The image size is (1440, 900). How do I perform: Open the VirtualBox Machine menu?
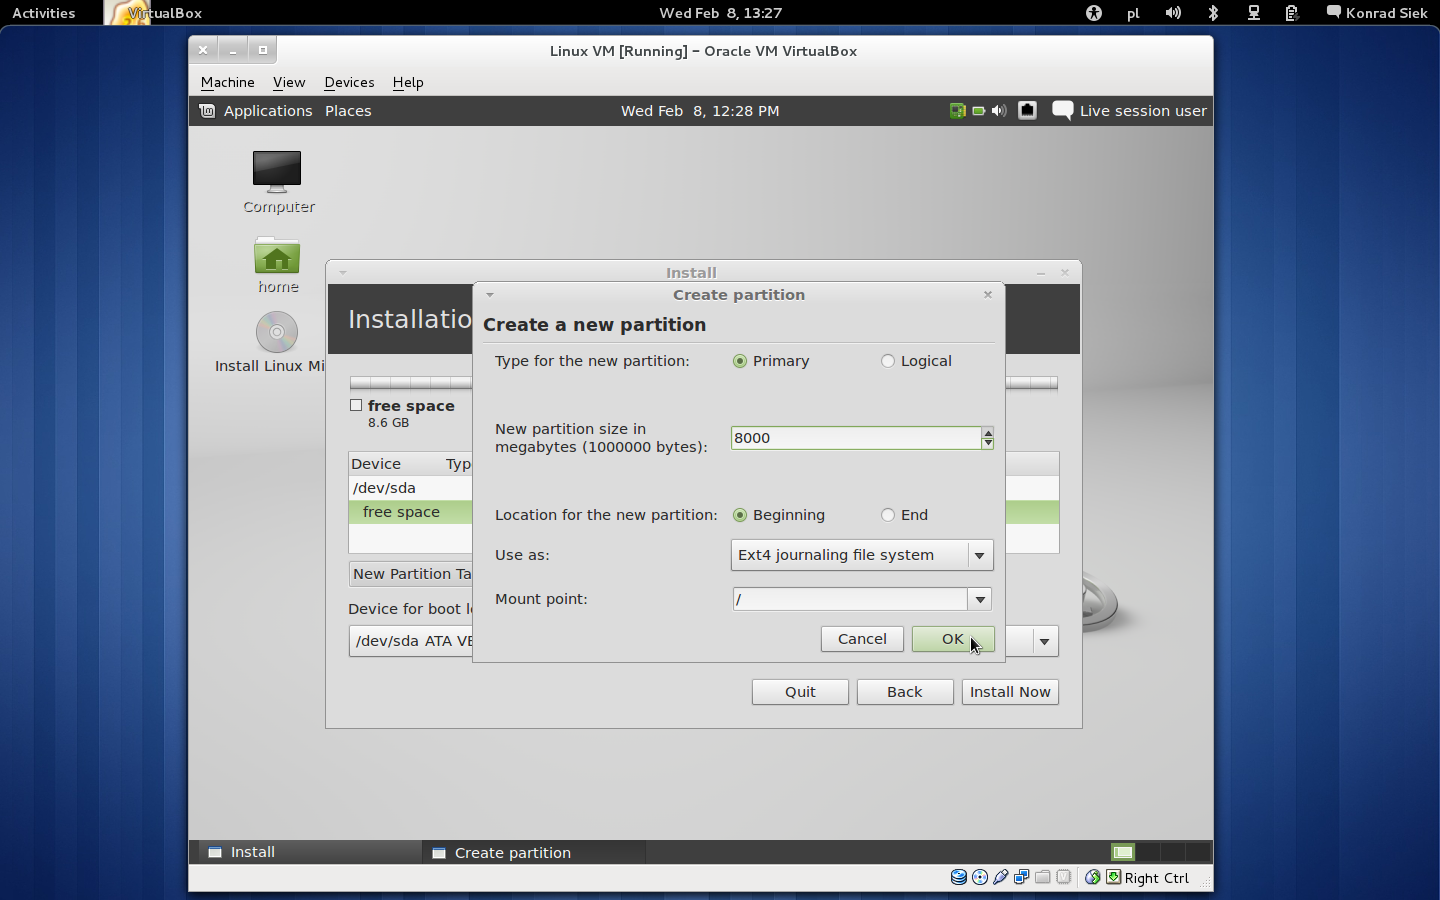click(228, 82)
